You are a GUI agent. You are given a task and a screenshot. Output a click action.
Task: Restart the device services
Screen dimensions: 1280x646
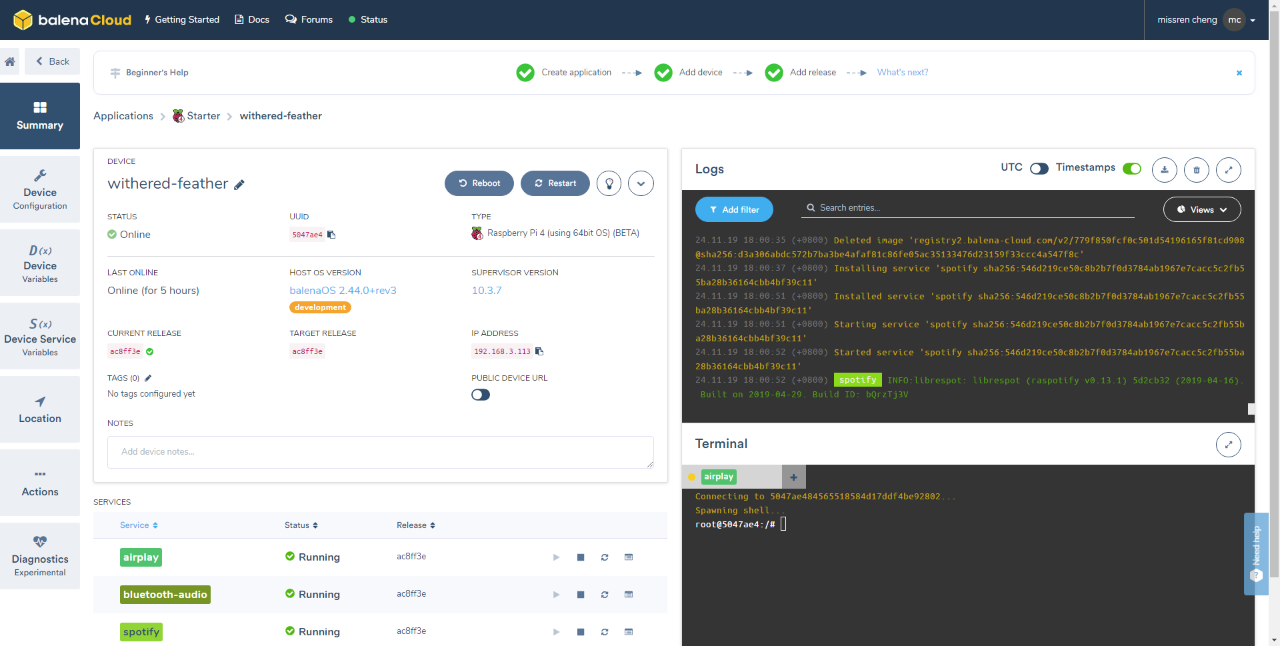pos(555,183)
